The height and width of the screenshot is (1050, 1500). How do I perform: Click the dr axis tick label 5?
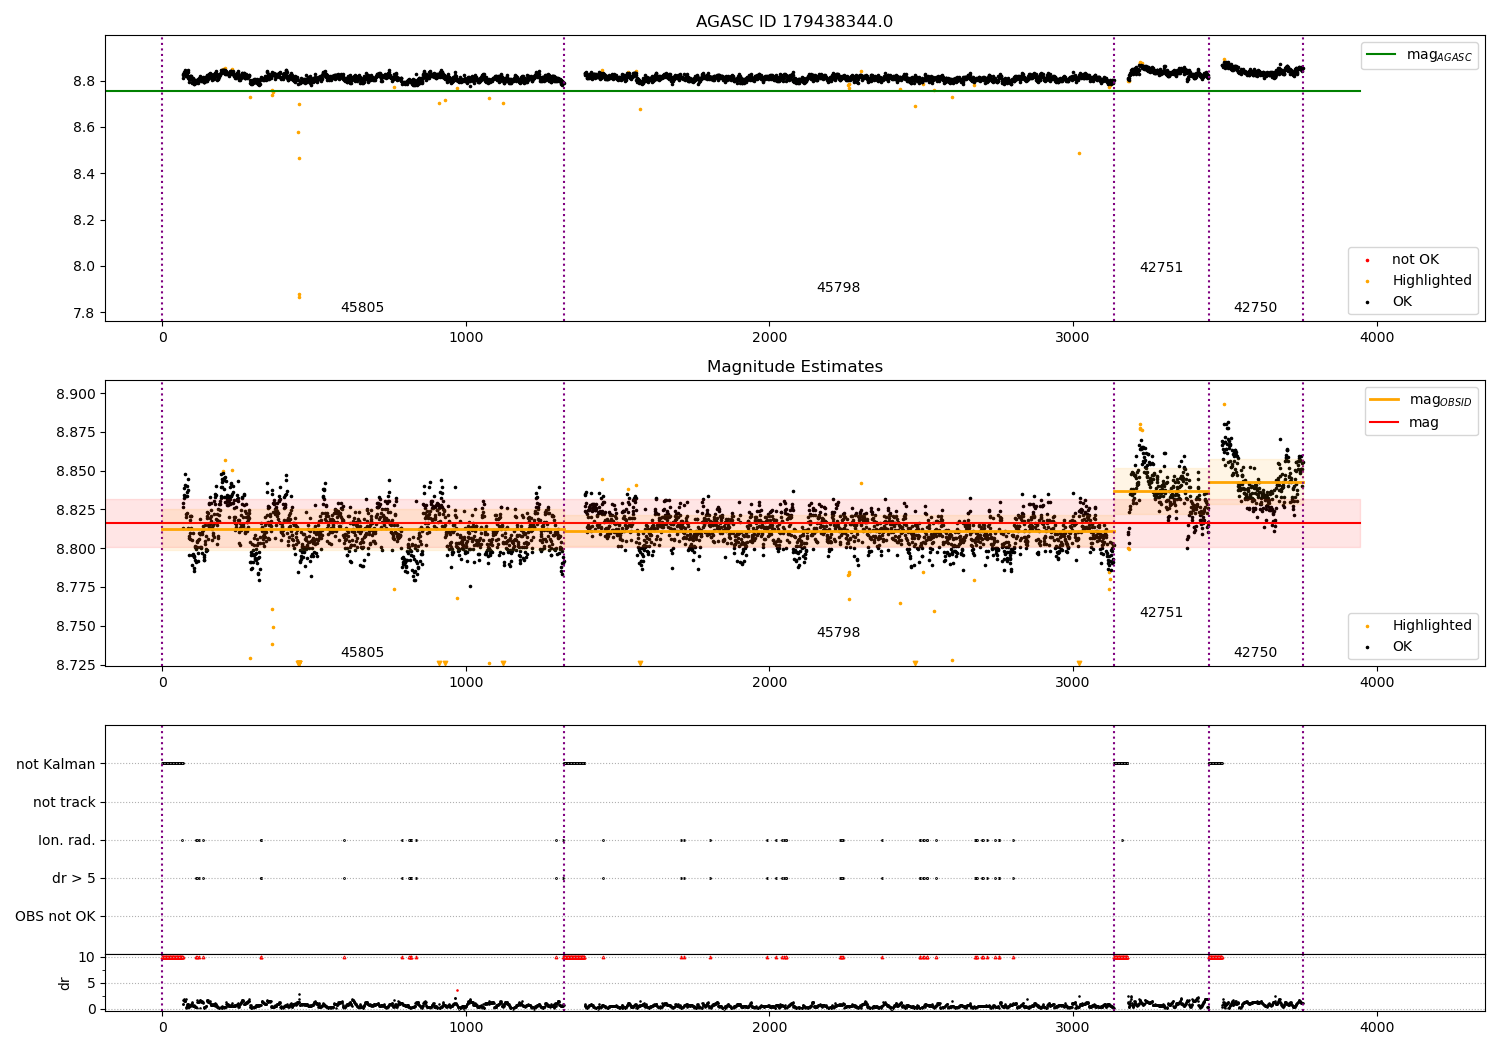(91, 984)
